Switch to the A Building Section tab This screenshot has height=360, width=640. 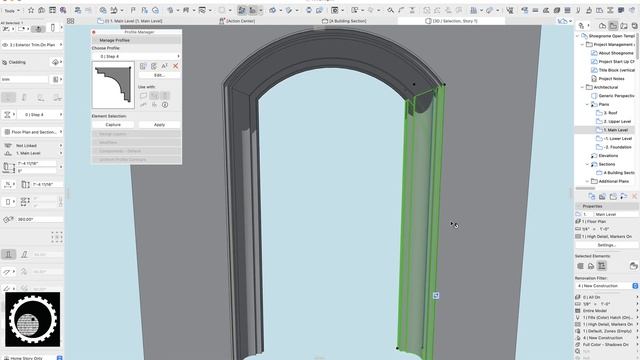(344, 21)
